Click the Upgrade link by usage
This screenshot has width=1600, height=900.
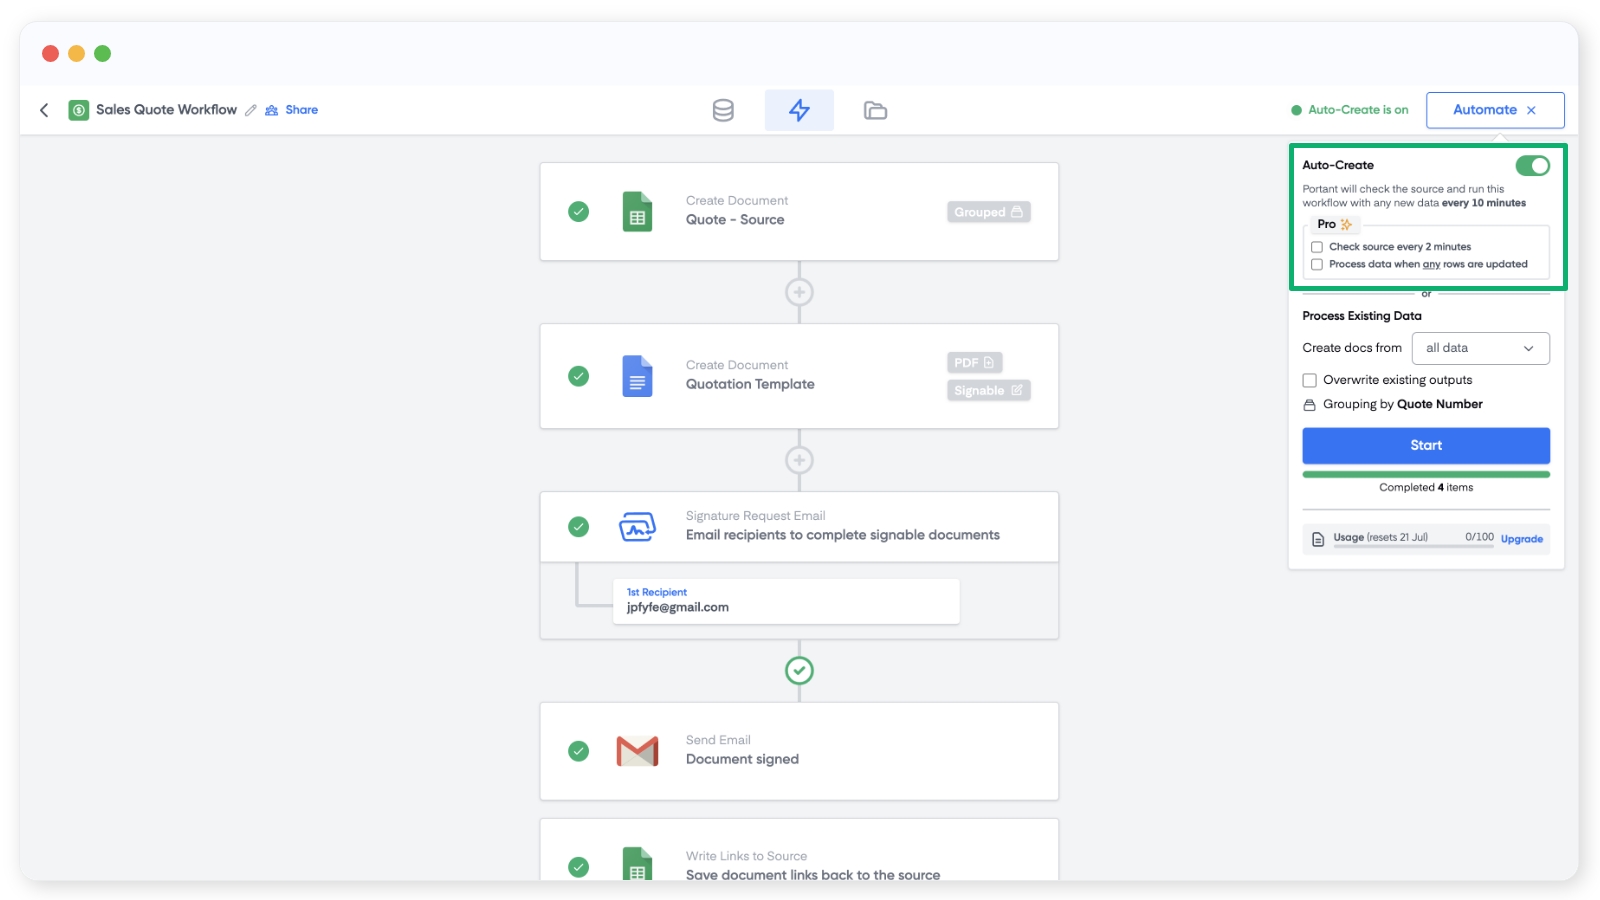(x=1521, y=539)
